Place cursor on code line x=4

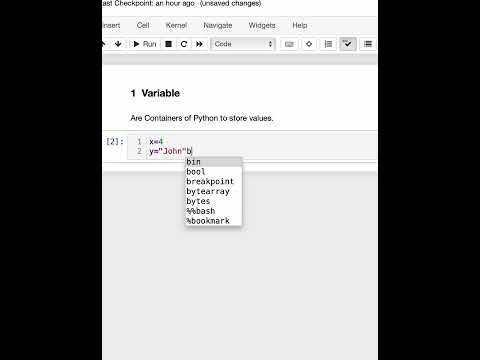156,141
